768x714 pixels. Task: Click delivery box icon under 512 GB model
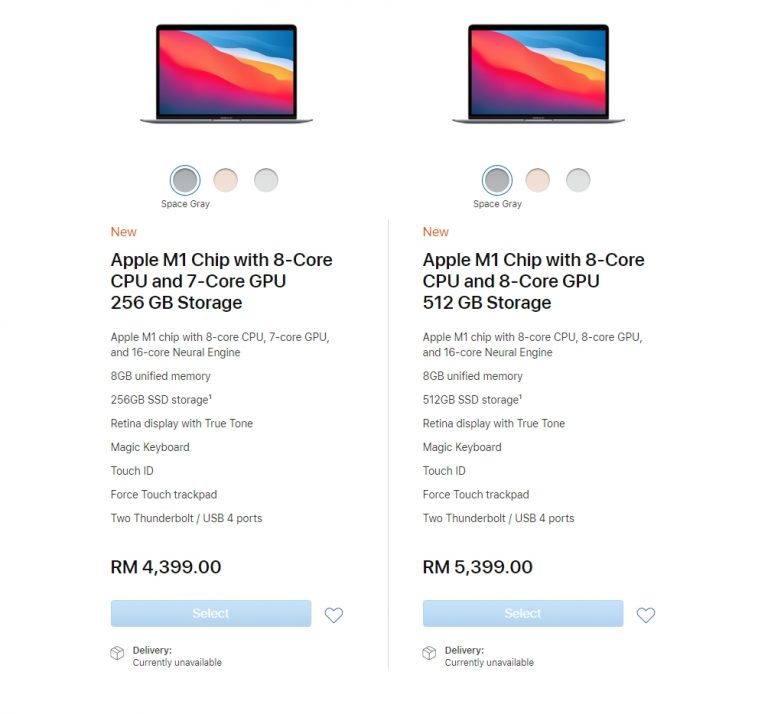(429, 654)
